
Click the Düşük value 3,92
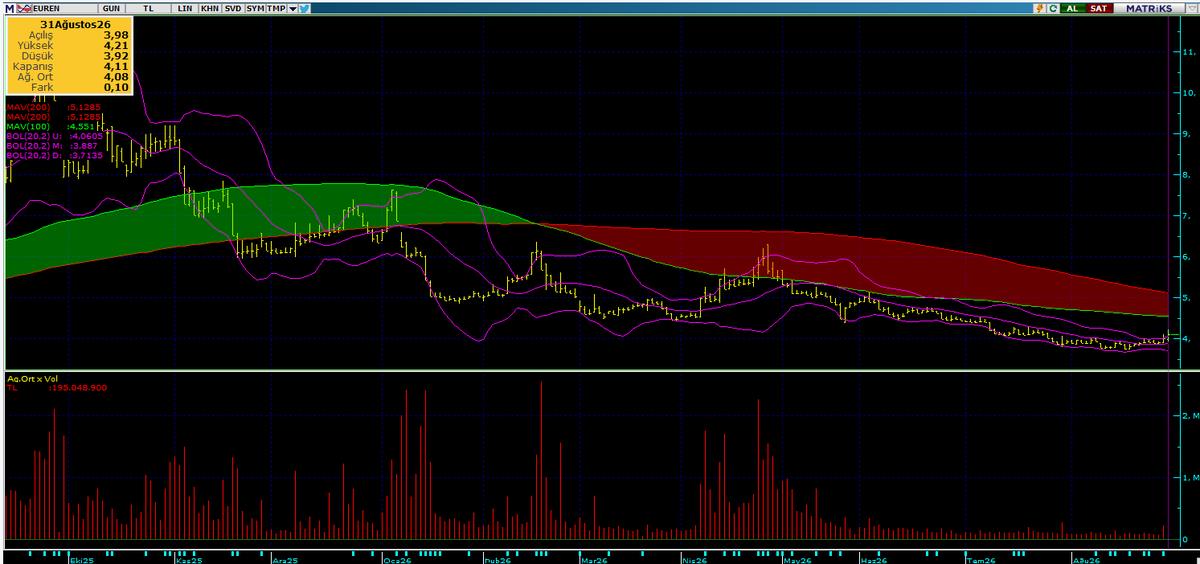pyautogui.click(x=117, y=57)
